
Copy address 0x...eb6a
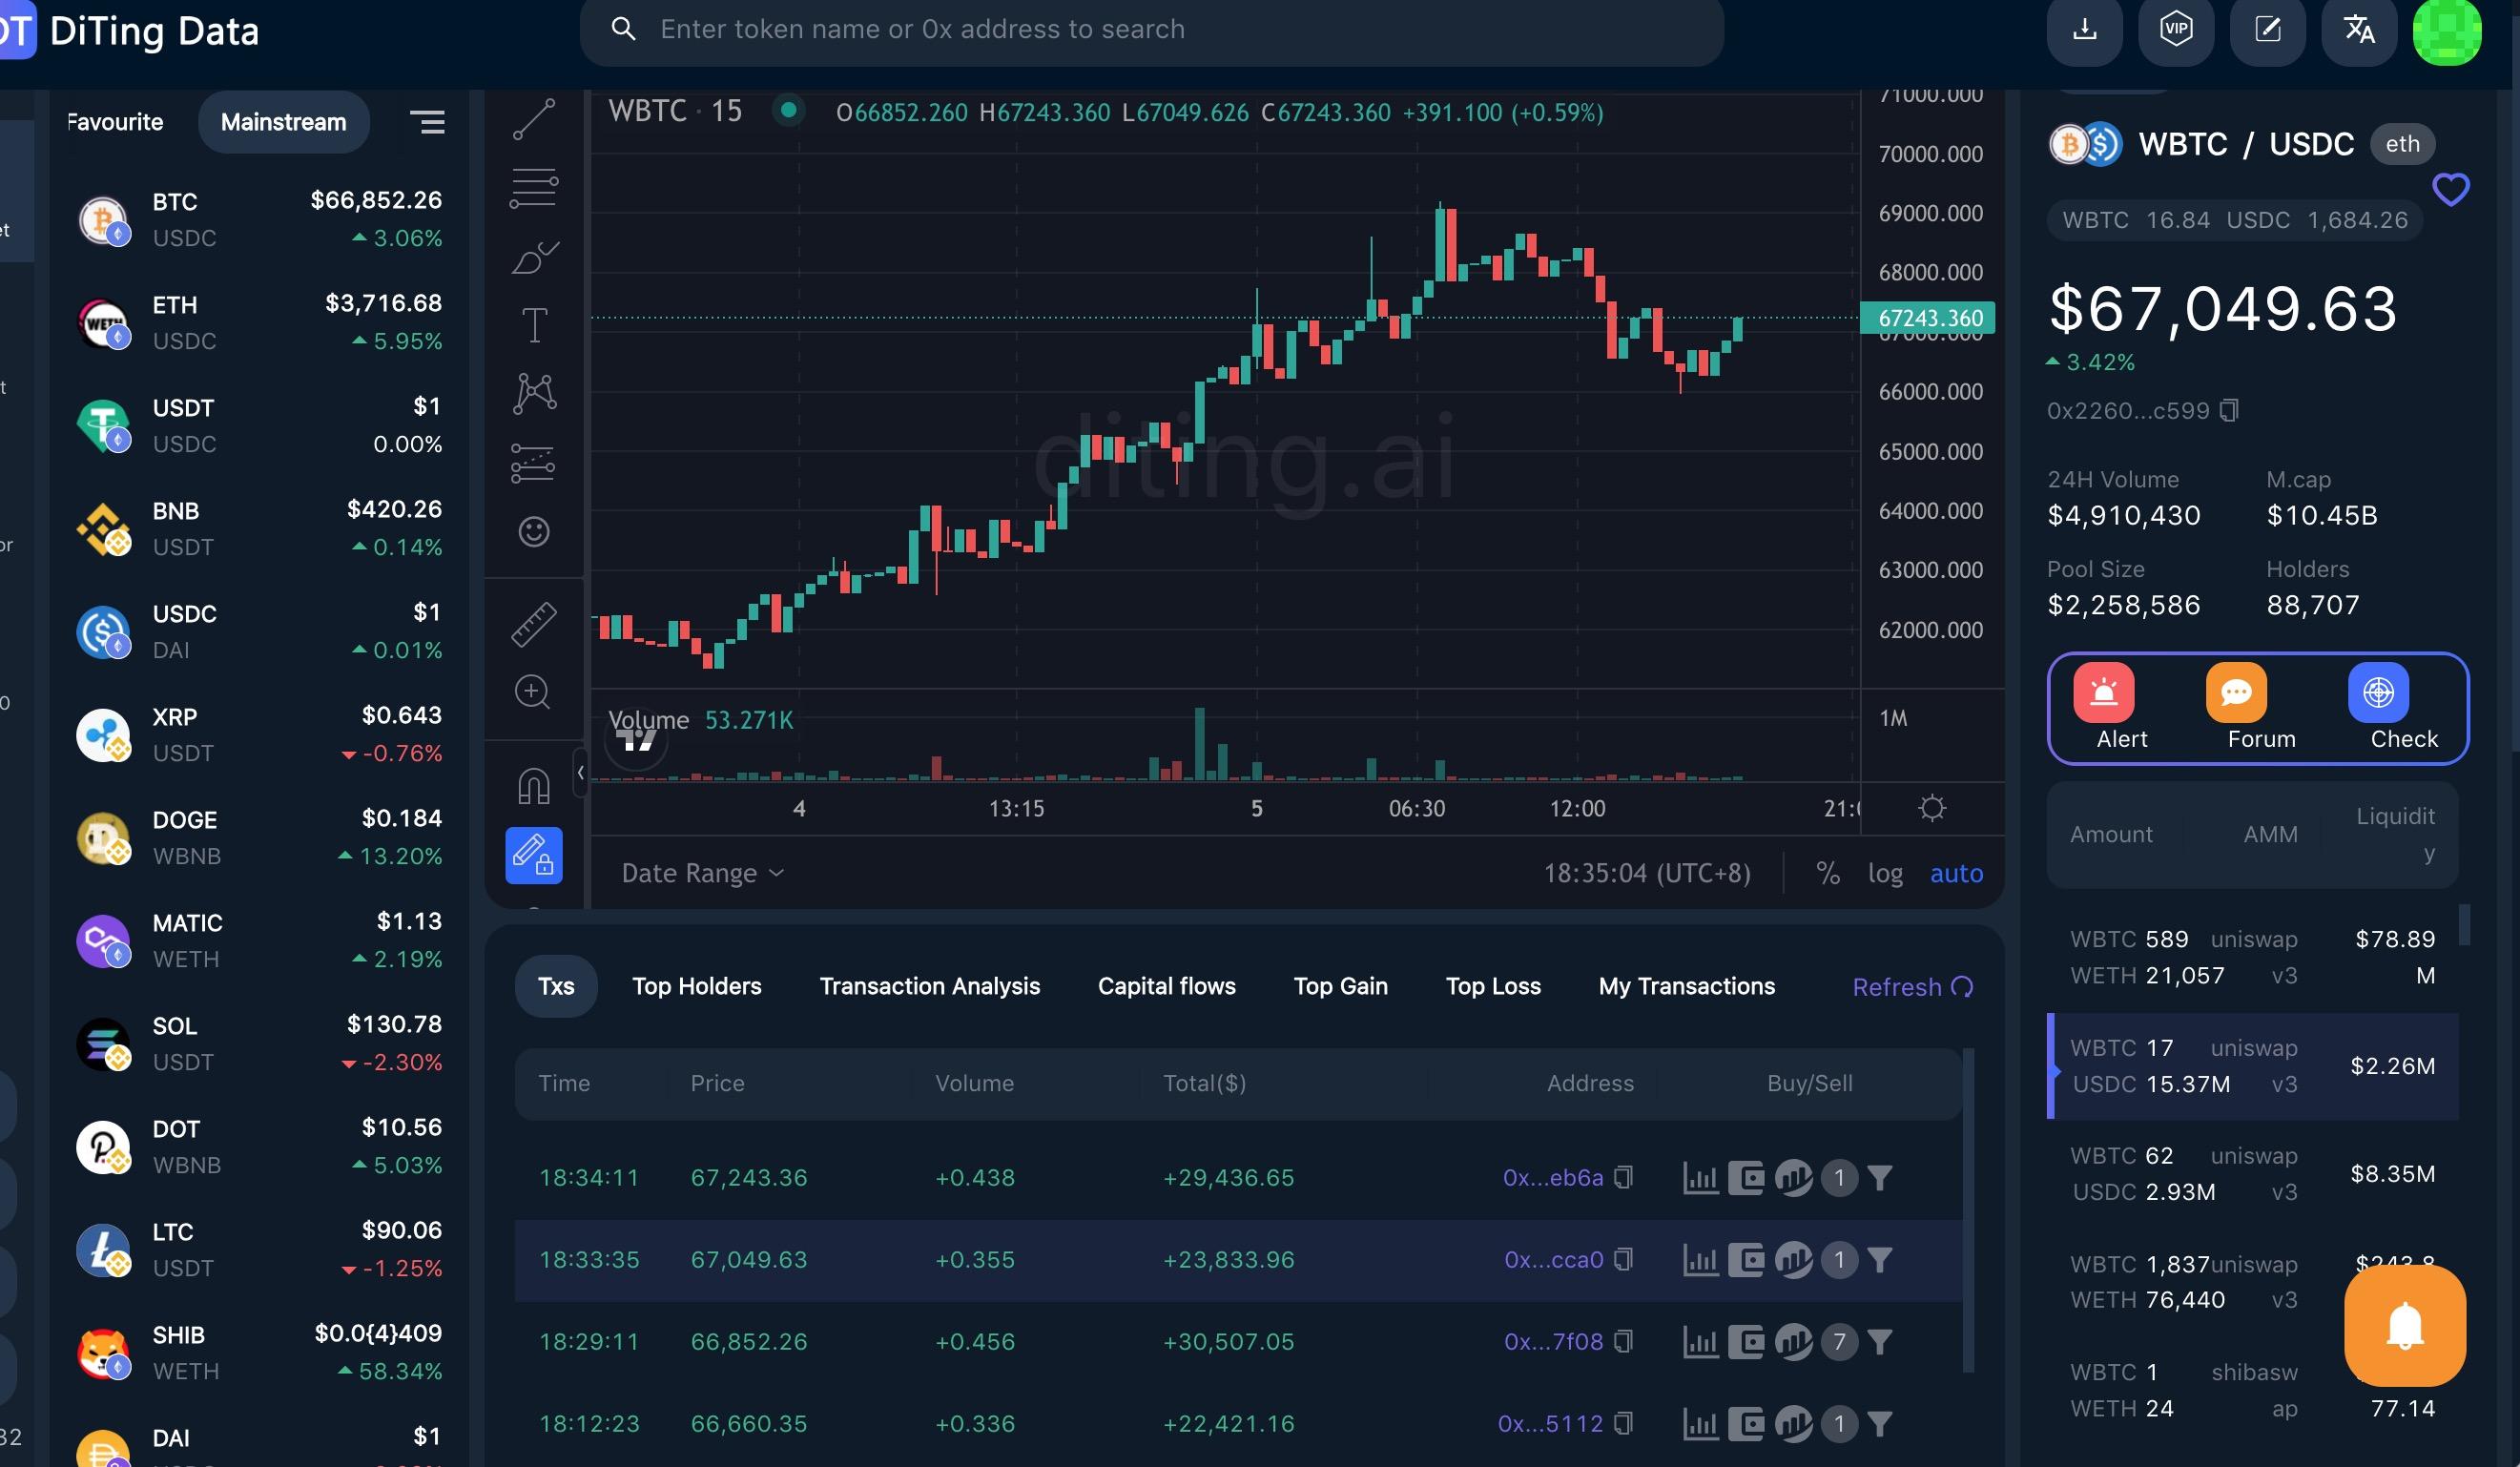point(1624,1177)
